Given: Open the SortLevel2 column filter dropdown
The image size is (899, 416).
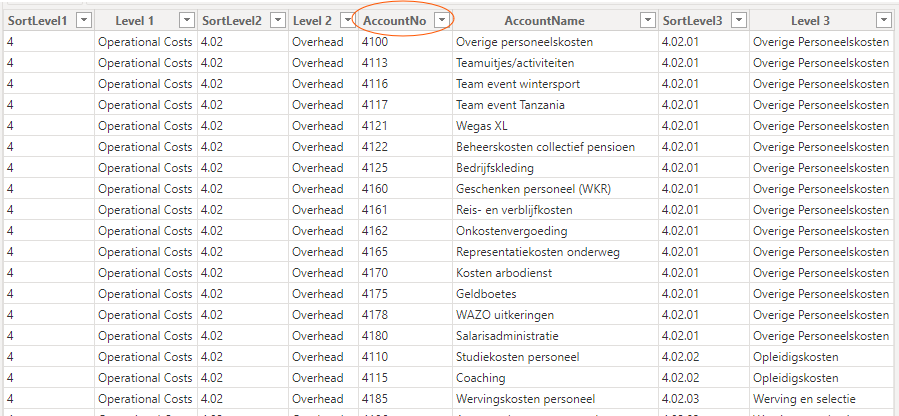Looking at the screenshot, I should [x=278, y=21].
